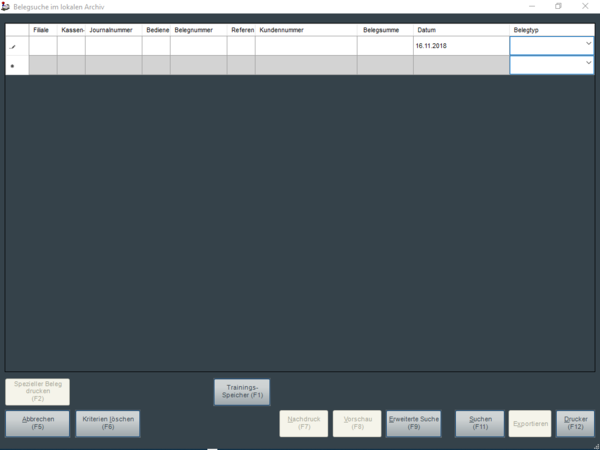Click the Datum column header
The width and height of the screenshot is (600, 450).
pos(460,30)
